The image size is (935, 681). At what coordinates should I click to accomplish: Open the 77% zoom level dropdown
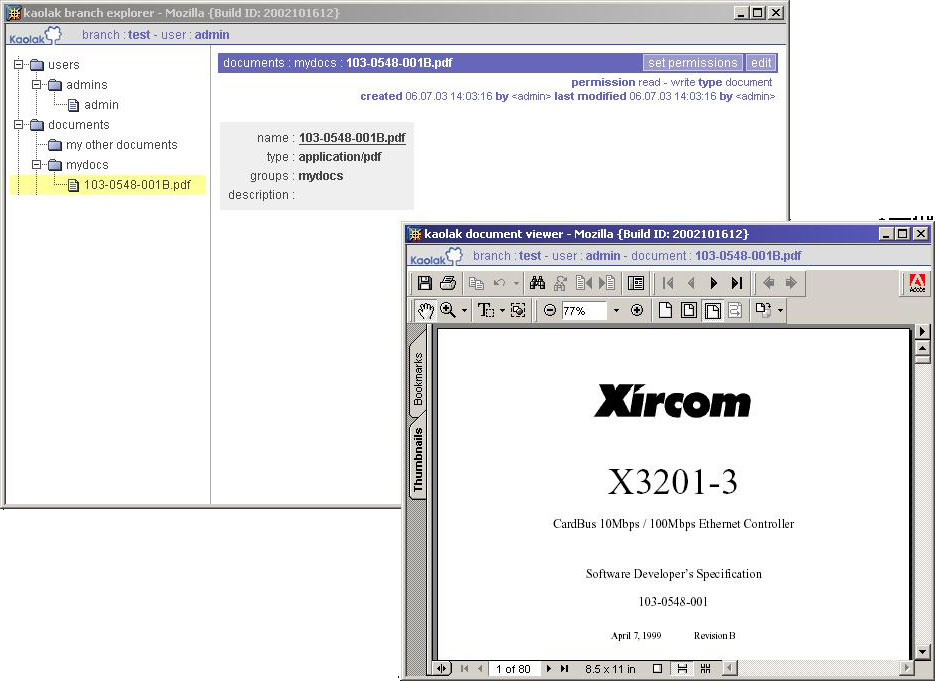coord(616,310)
